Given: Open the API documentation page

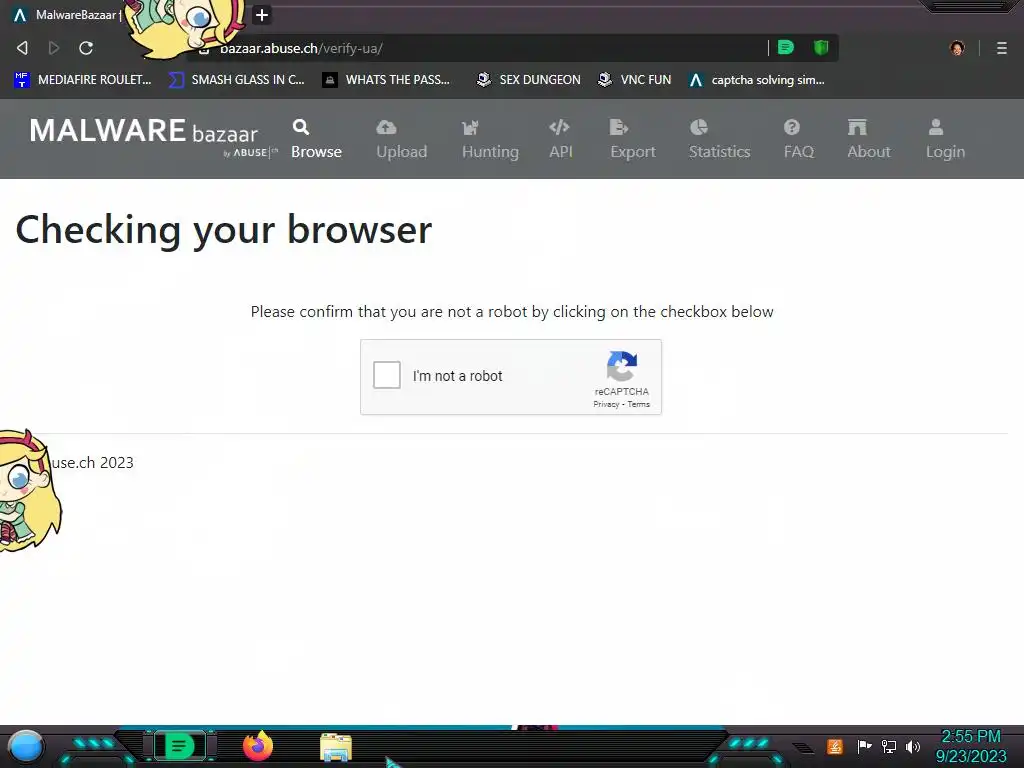Looking at the screenshot, I should 560,139.
